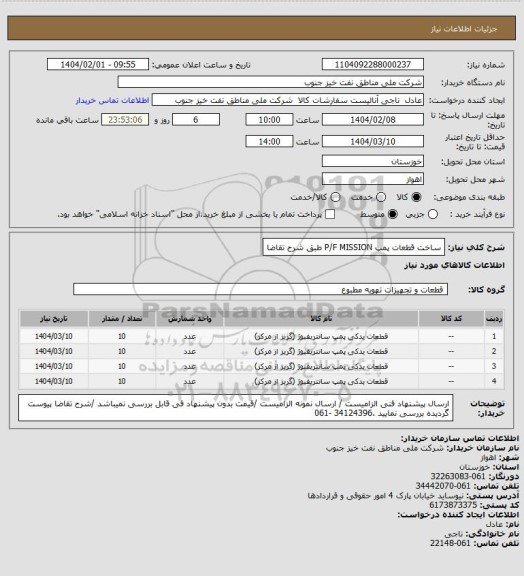Screen dimensions: 524x576
Task: Click the postal code 6173873375
Action: click(x=453, y=505)
